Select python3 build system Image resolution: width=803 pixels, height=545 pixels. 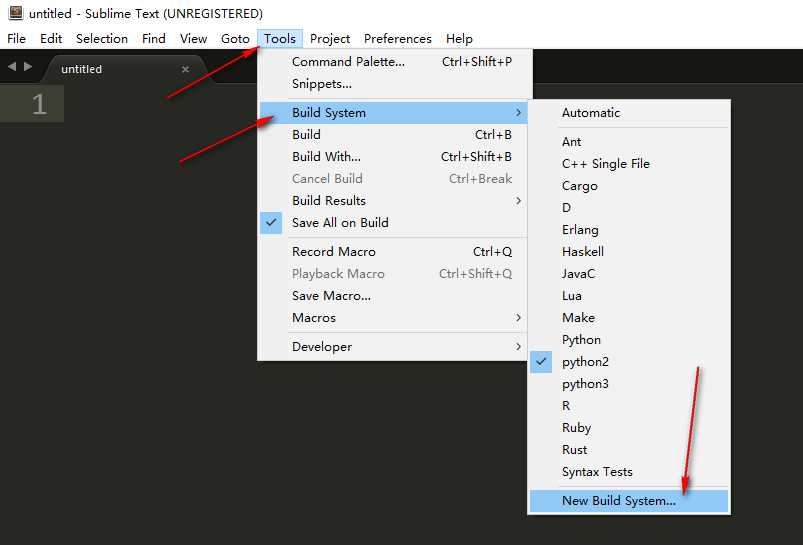point(585,384)
